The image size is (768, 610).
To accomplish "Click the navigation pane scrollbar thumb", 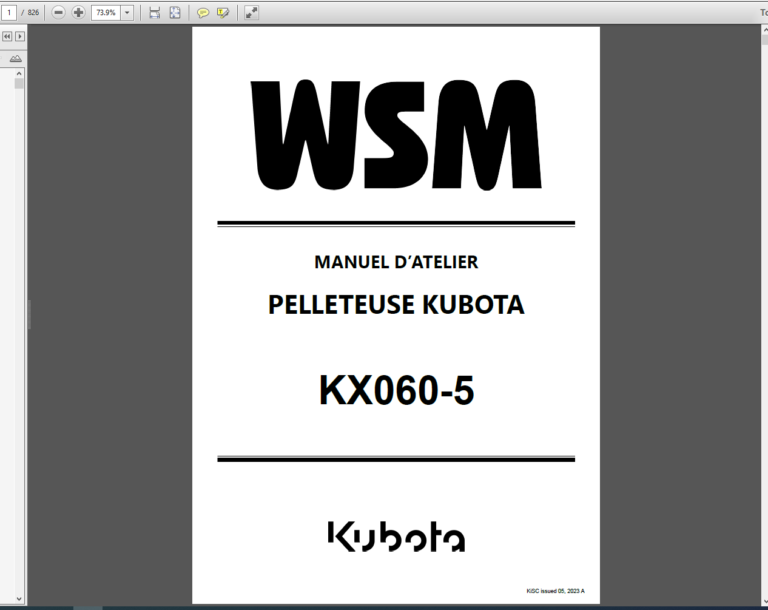I will tap(19, 84).
